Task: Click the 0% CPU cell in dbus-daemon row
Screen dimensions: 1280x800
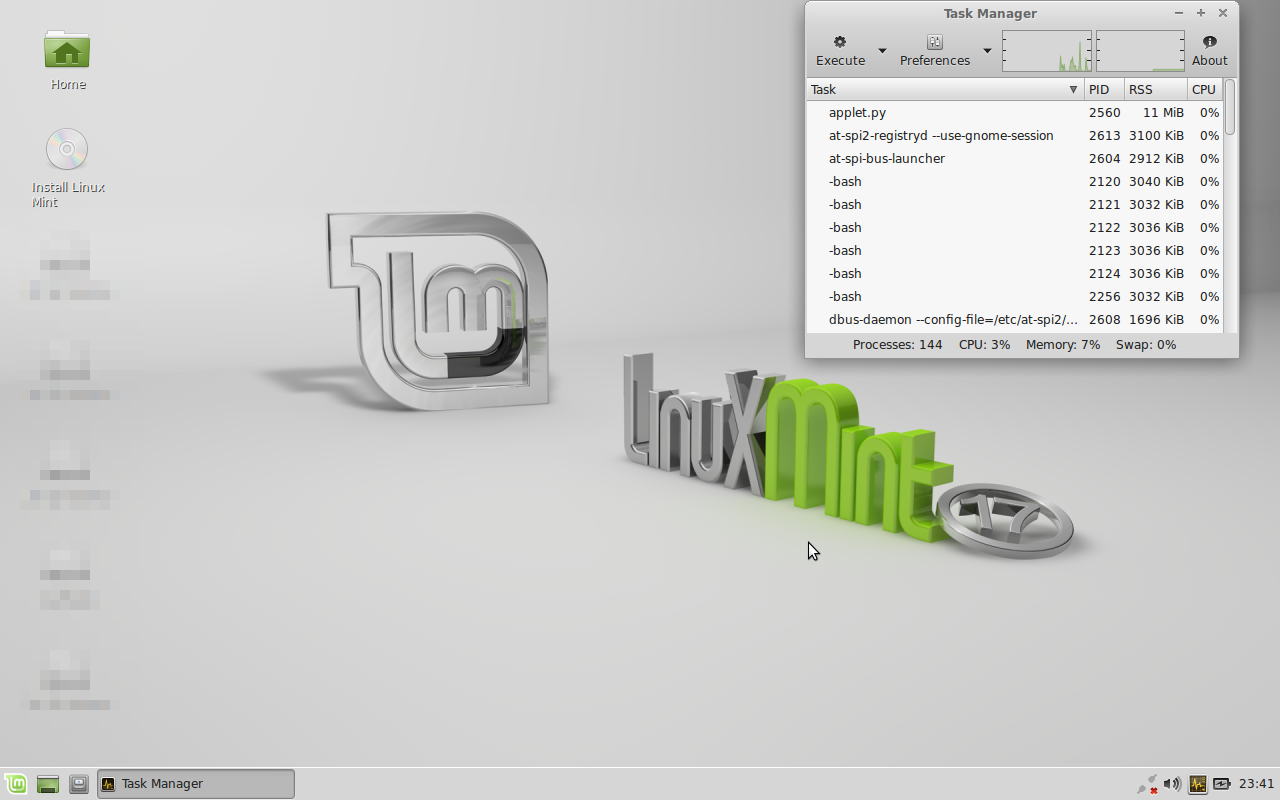Action: (x=1209, y=320)
